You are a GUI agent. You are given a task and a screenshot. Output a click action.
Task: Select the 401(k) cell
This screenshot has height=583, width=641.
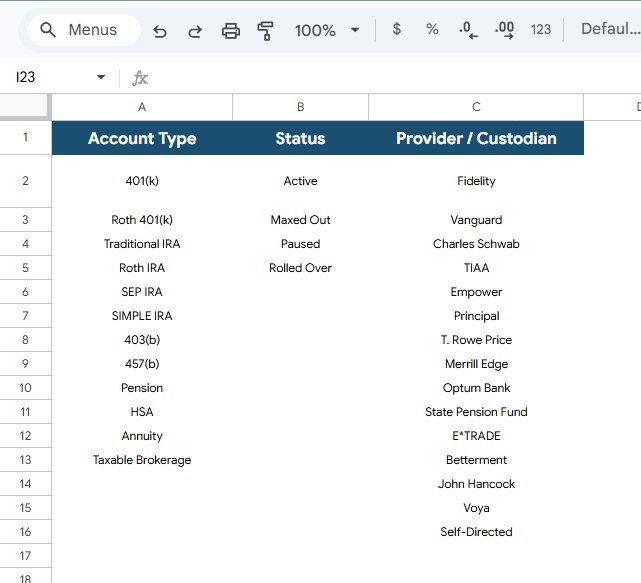(x=142, y=181)
